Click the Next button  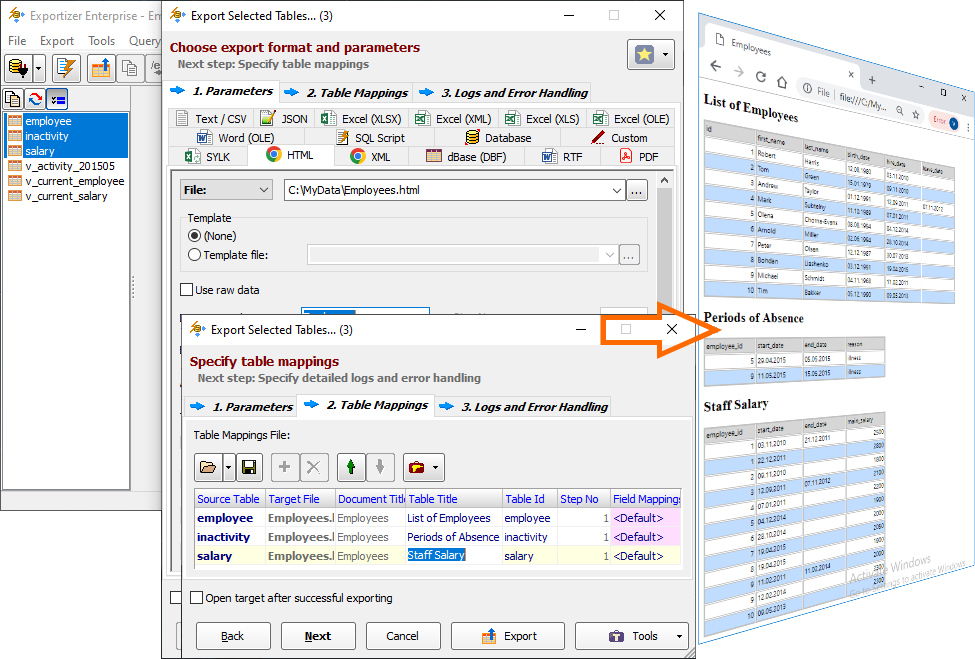(x=318, y=636)
